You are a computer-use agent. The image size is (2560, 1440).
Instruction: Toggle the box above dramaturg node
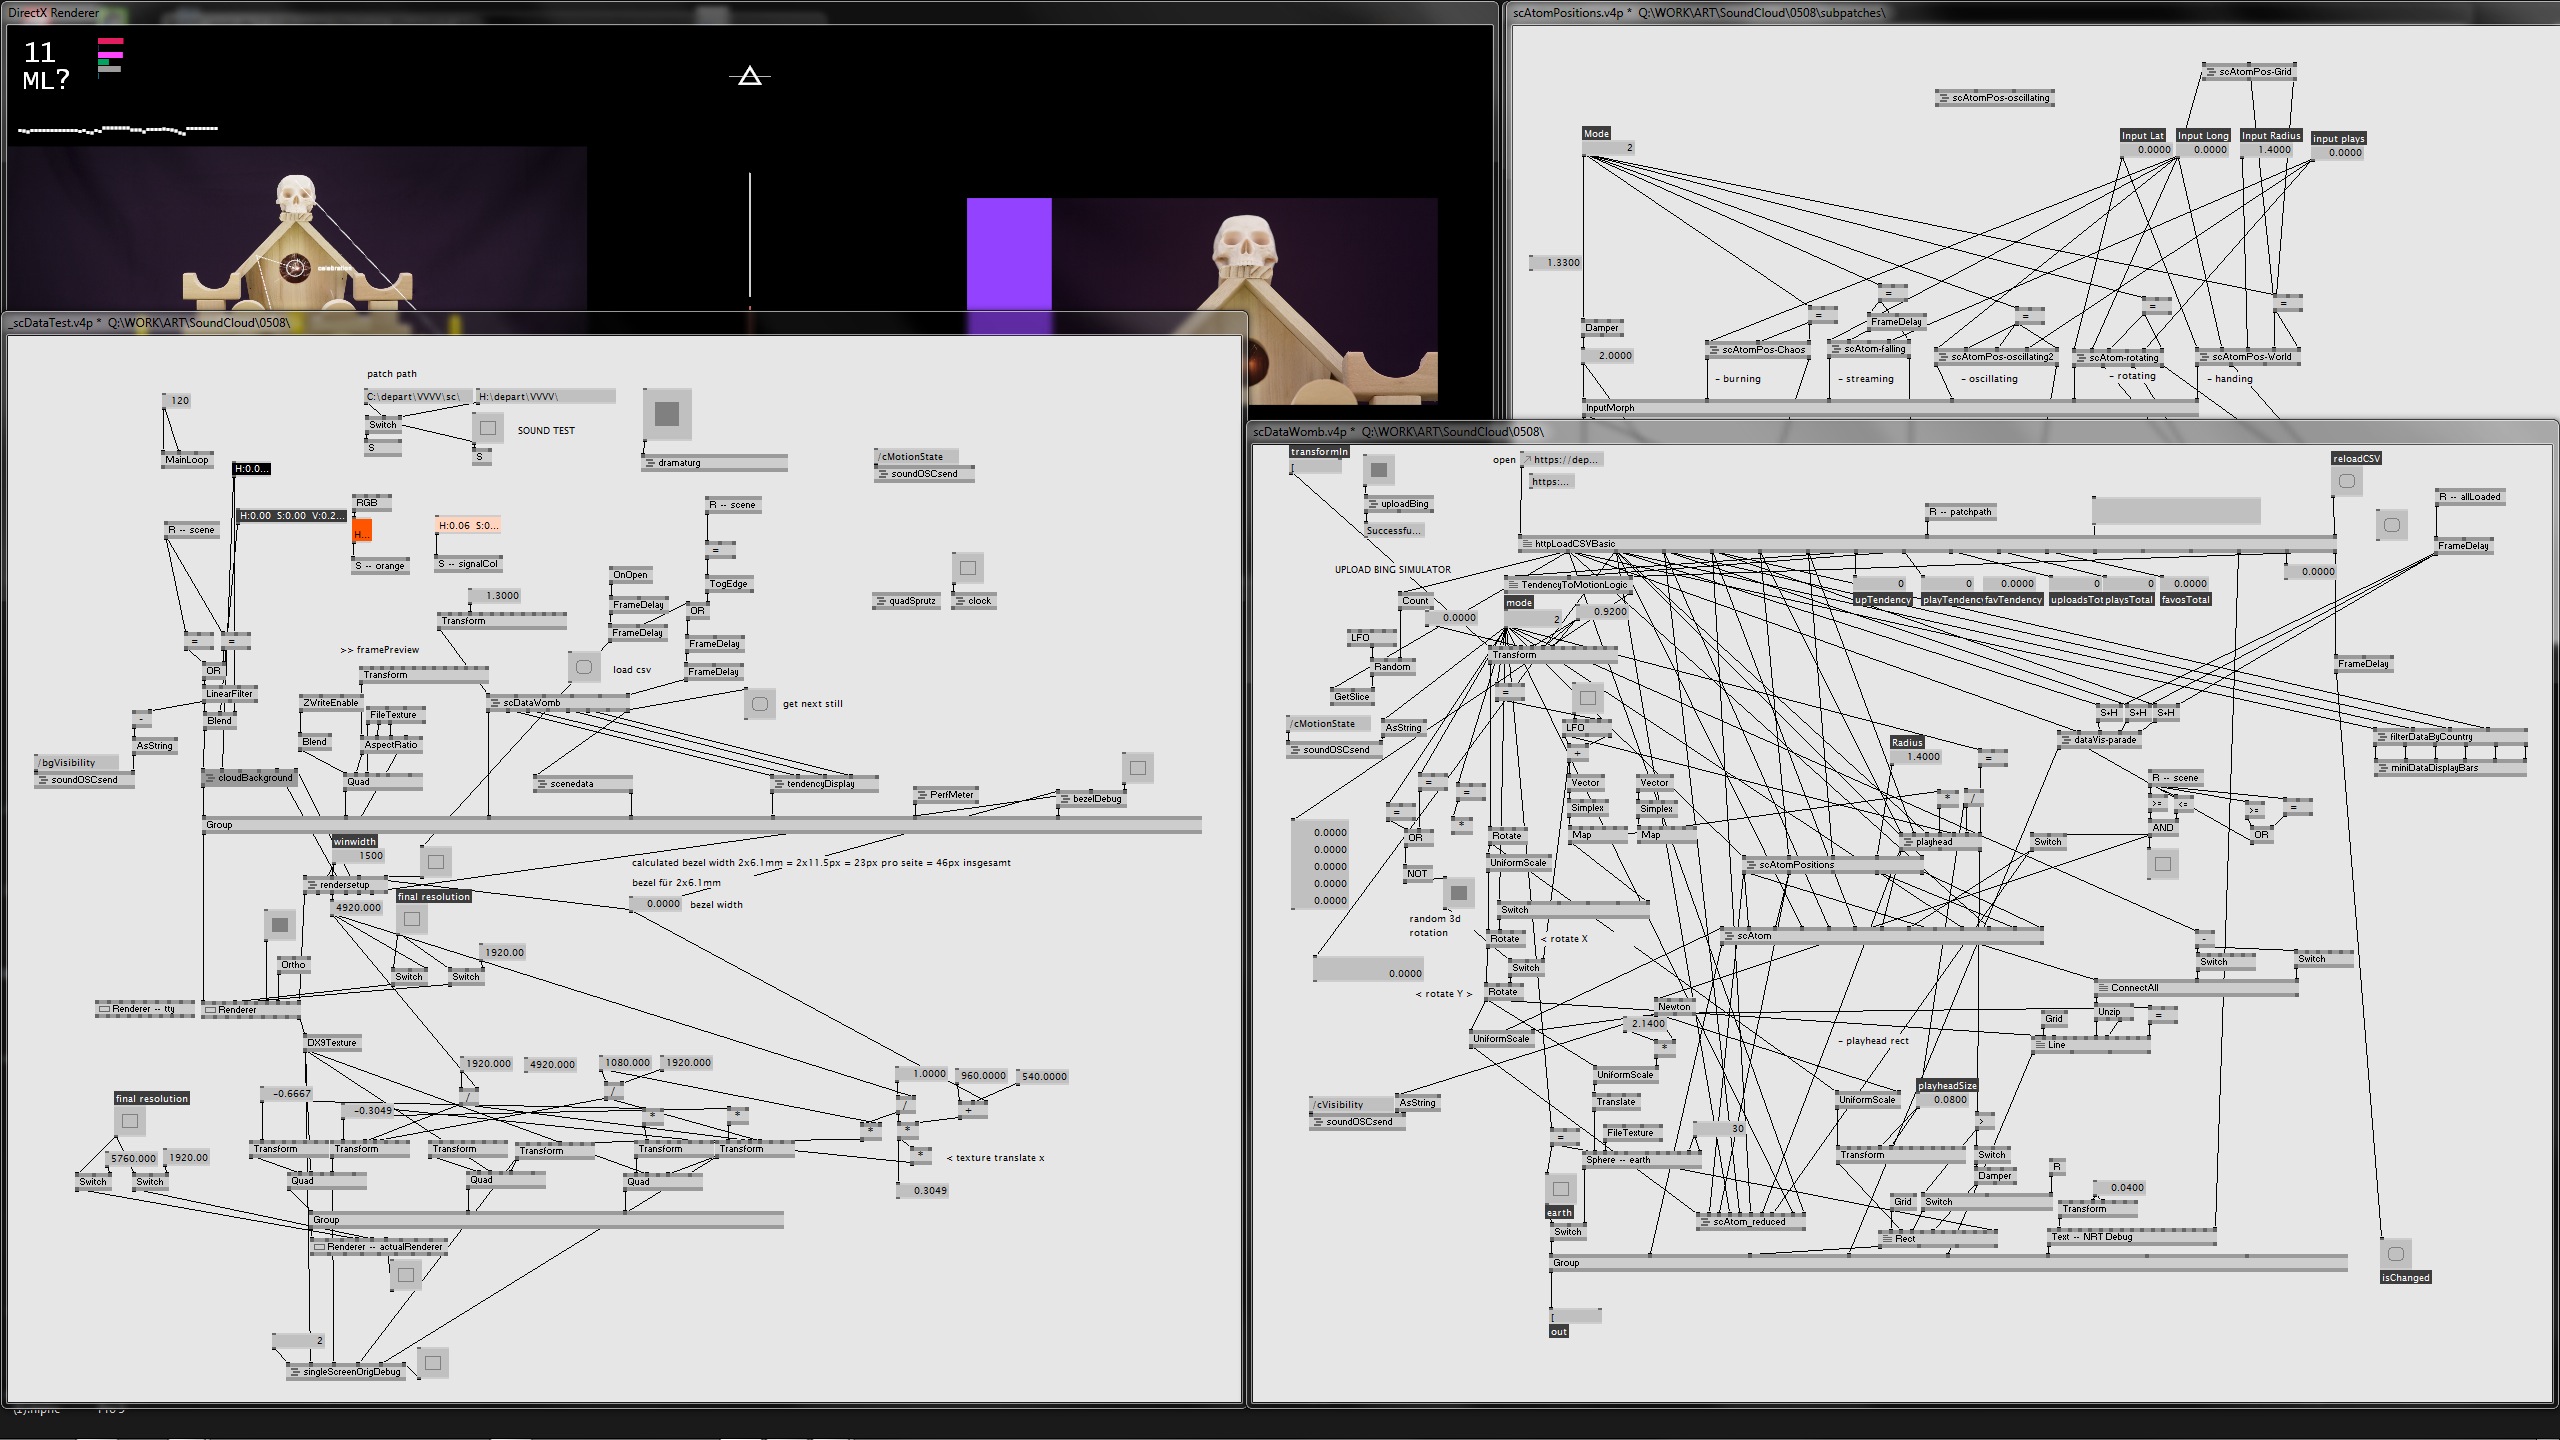[x=667, y=413]
